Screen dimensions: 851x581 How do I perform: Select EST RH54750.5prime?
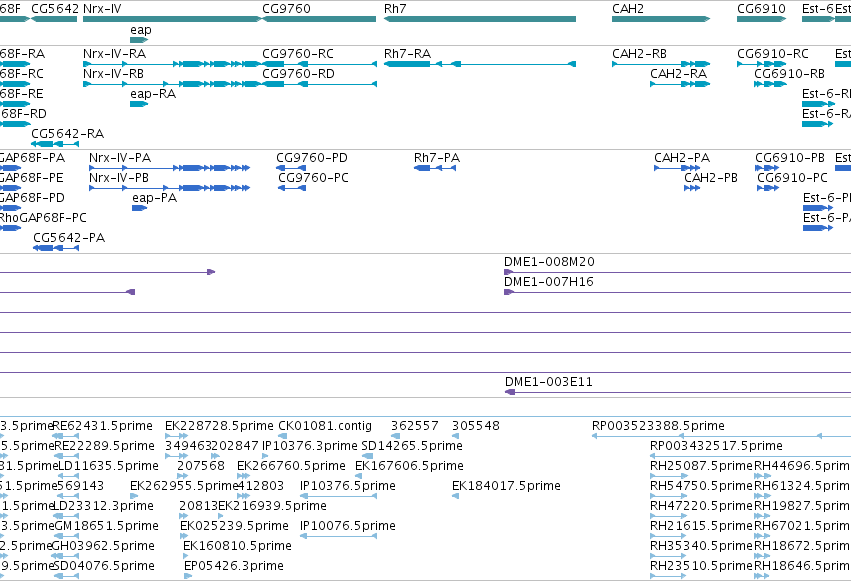click(669, 496)
